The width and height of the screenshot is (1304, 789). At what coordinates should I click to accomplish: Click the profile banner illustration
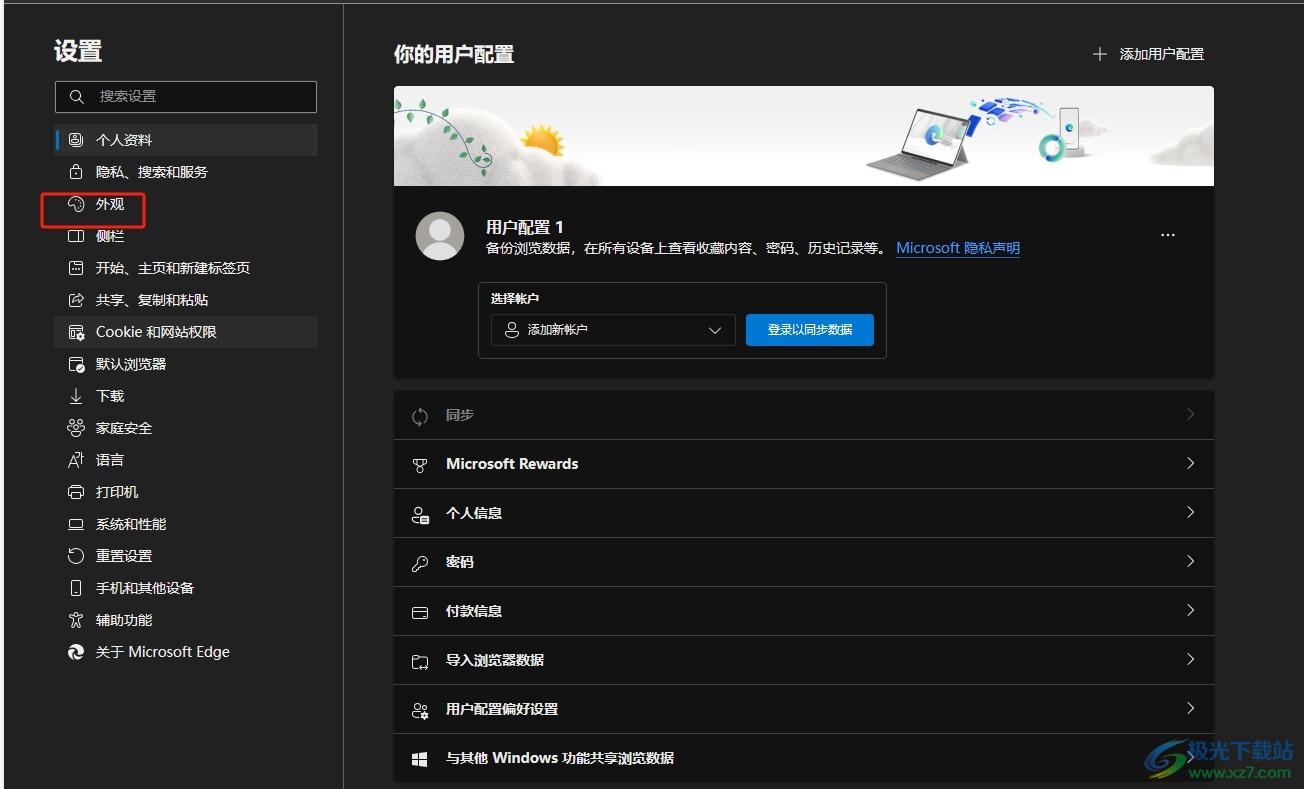(x=804, y=136)
